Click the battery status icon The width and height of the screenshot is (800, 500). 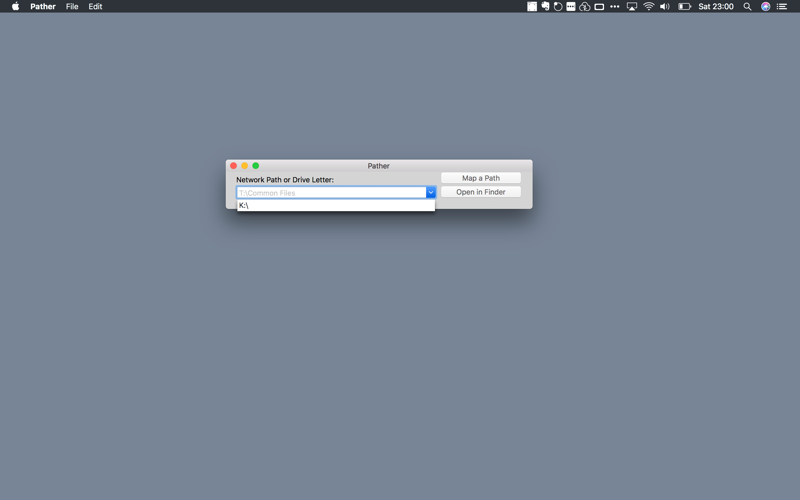click(x=684, y=7)
